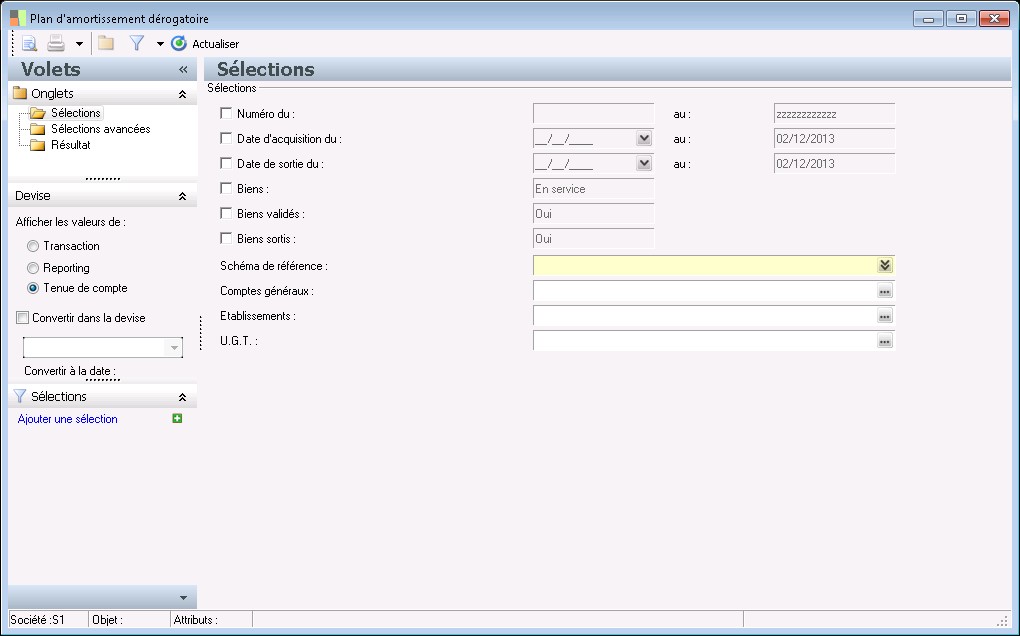This screenshot has height=636, width=1020.
Task: Click the Biens validés Oui field
Action: point(593,213)
